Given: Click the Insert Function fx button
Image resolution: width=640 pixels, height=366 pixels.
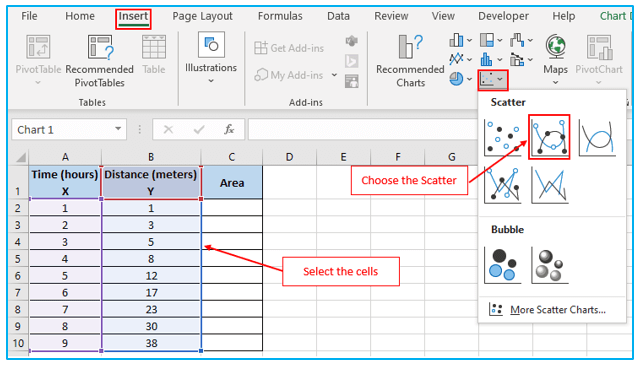Looking at the screenshot, I should click(x=229, y=130).
